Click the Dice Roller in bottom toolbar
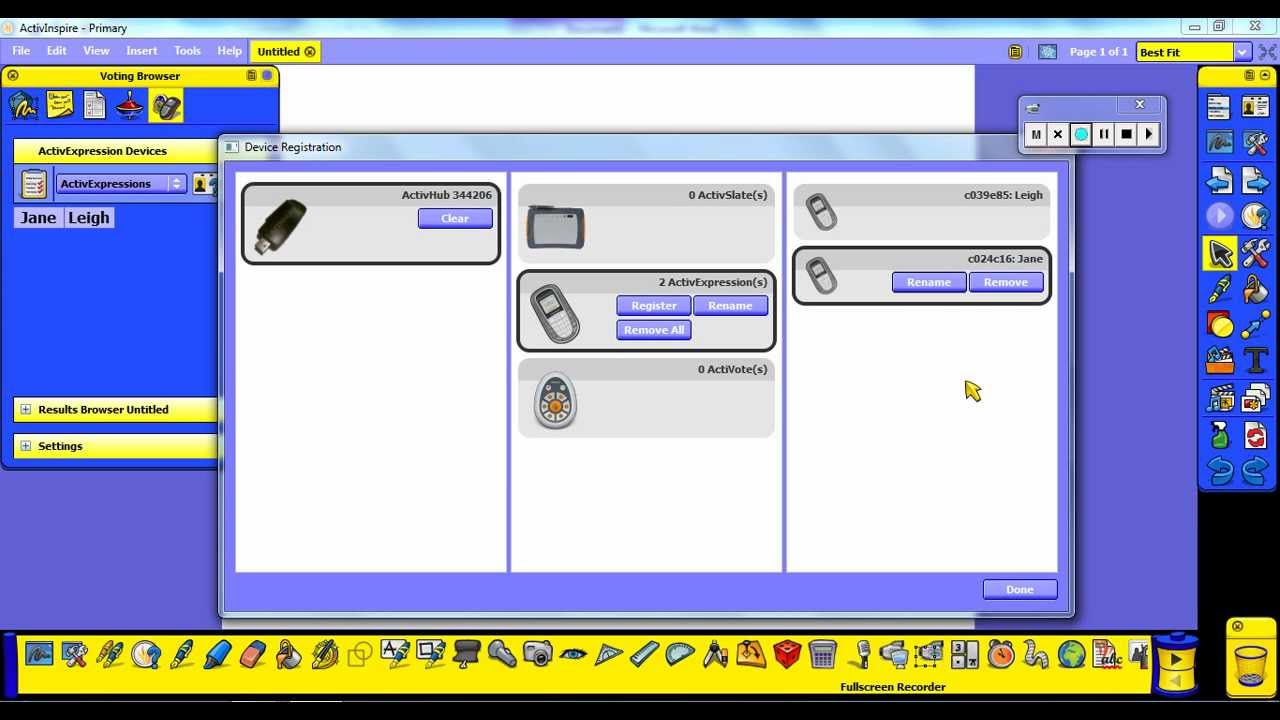The width and height of the screenshot is (1280, 720). click(x=787, y=654)
